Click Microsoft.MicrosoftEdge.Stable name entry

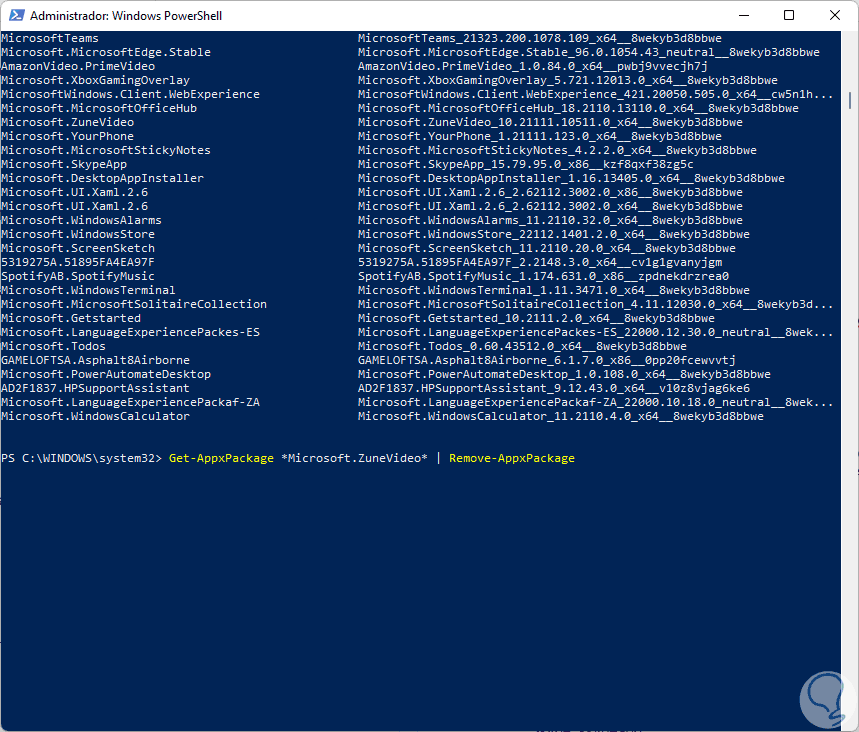[x=106, y=53]
